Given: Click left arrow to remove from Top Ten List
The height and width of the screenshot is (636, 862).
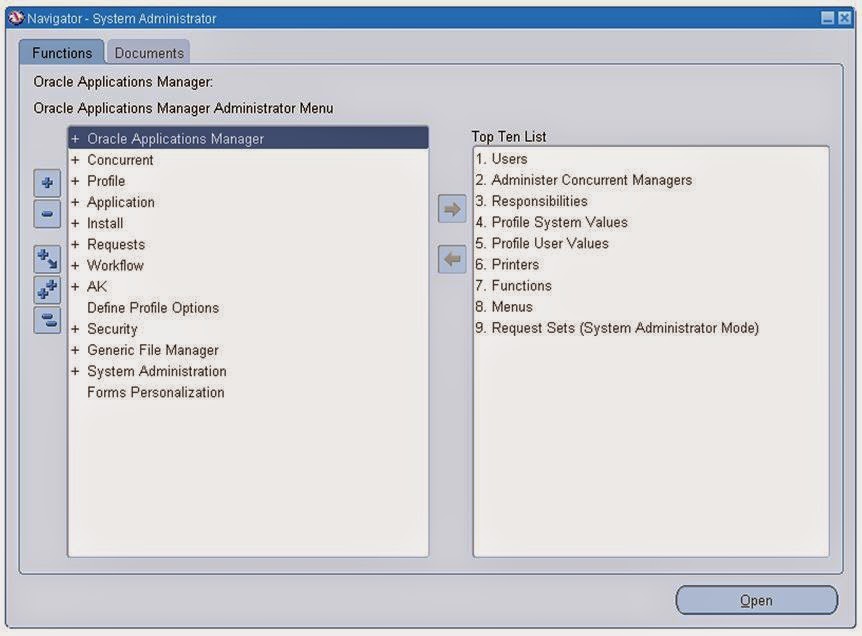Looking at the screenshot, I should [452, 259].
